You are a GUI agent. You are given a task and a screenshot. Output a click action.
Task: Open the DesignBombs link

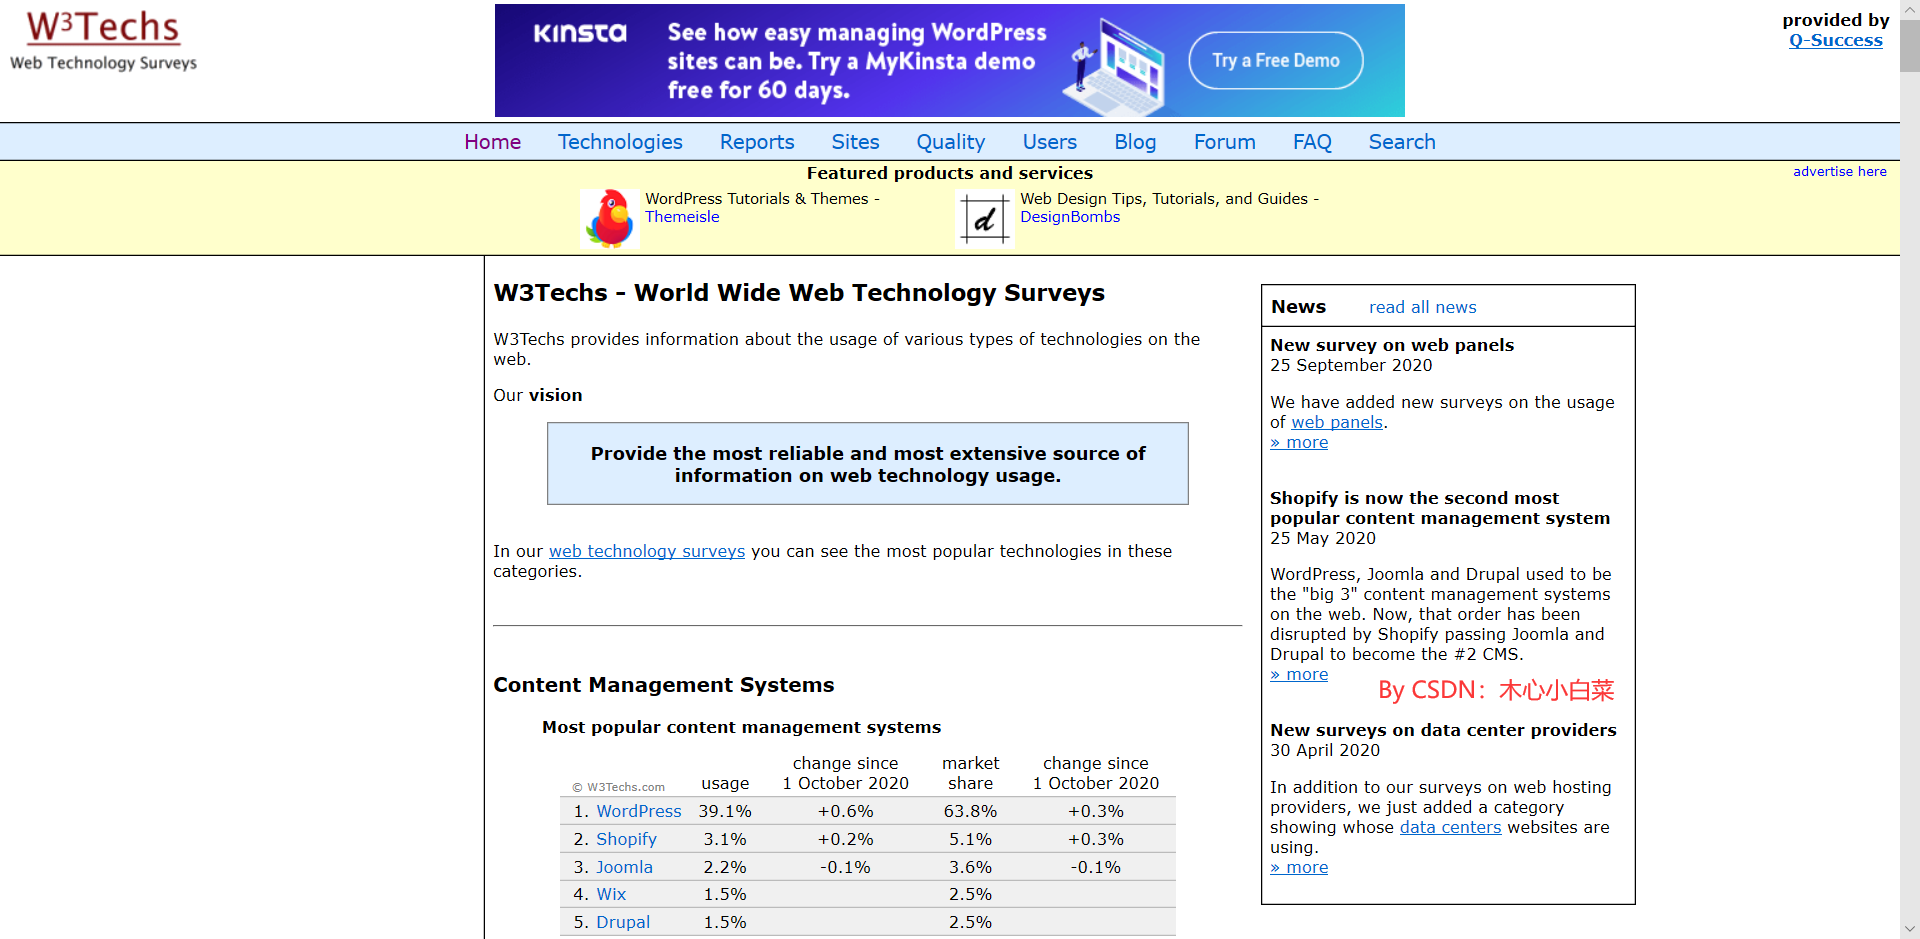[x=1070, y=217]
